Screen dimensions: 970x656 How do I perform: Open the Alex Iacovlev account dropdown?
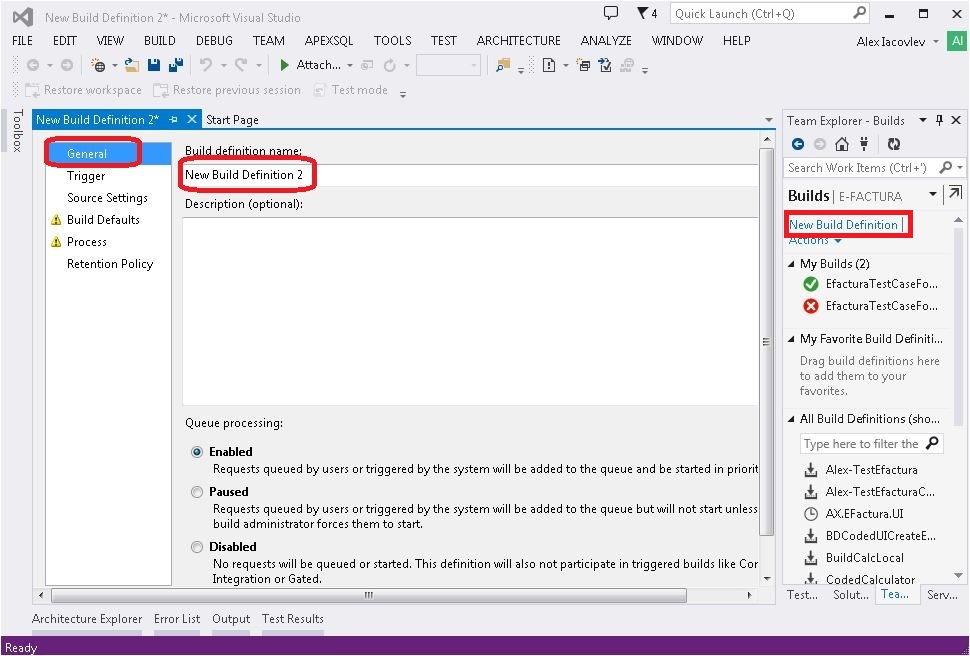[x=936, y=41]
